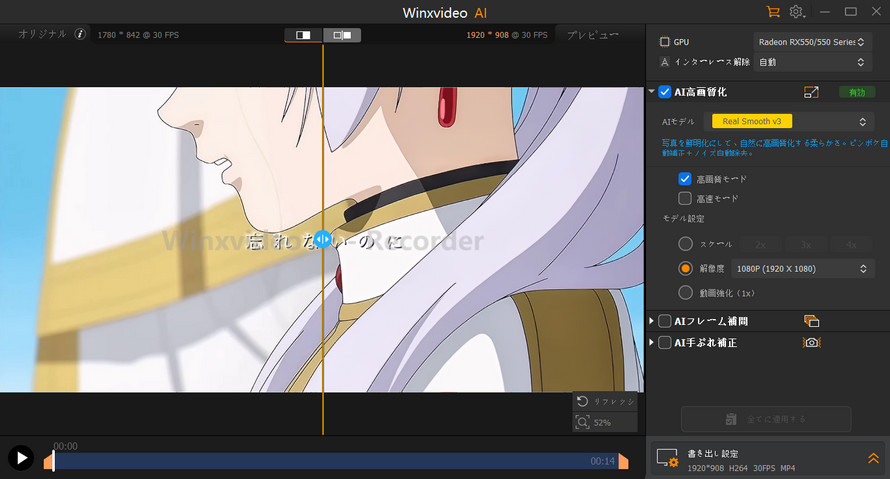Click the プレビュー label
Screen dimensions: 890x479
tap(593, 35)
